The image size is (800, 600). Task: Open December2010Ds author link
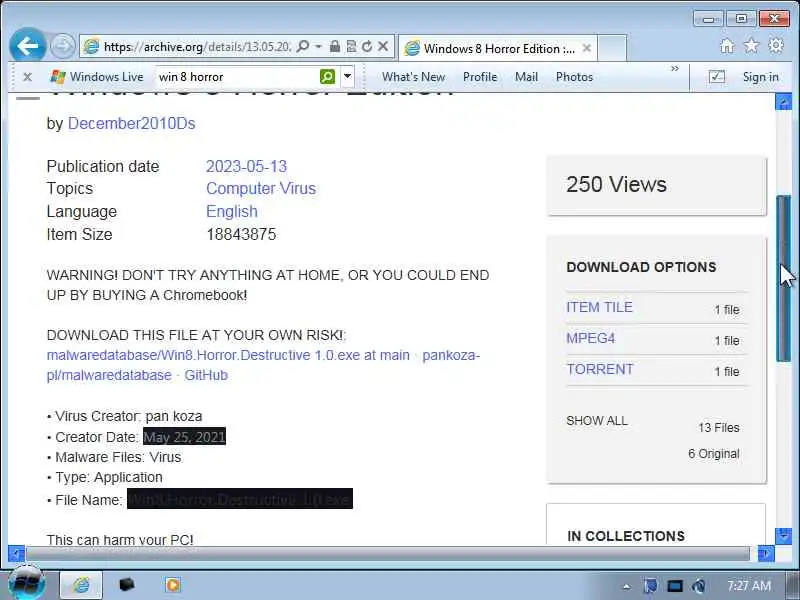pyautogui.click(x=132, y=123)
